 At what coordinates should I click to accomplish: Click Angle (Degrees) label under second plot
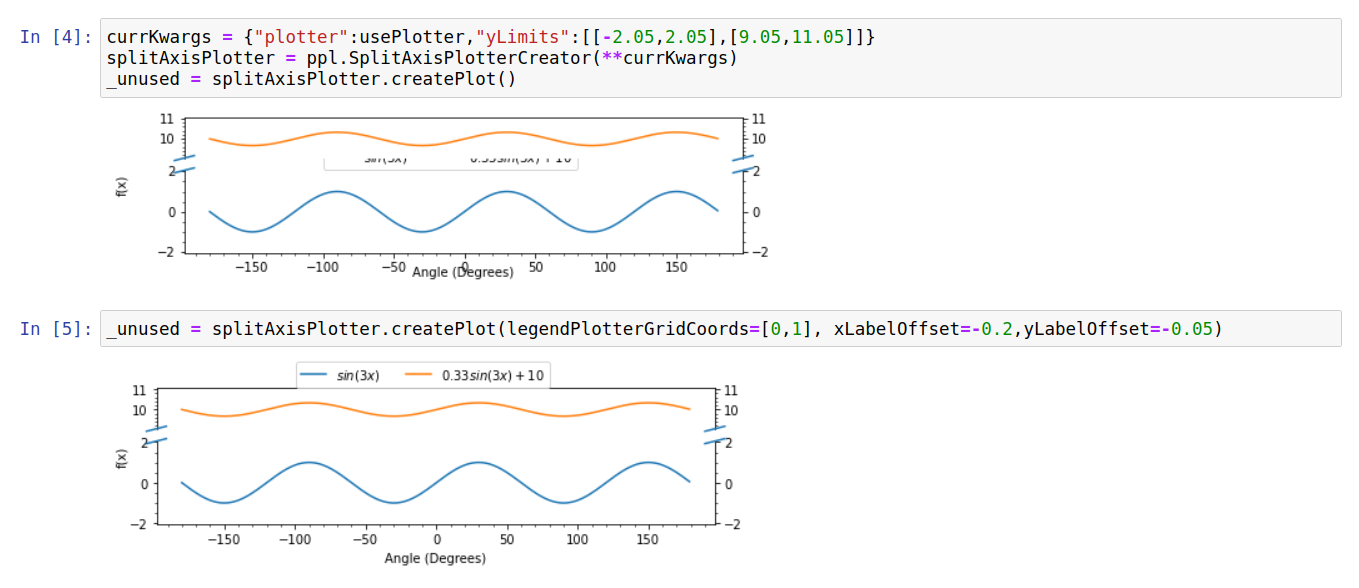[435, 558]
